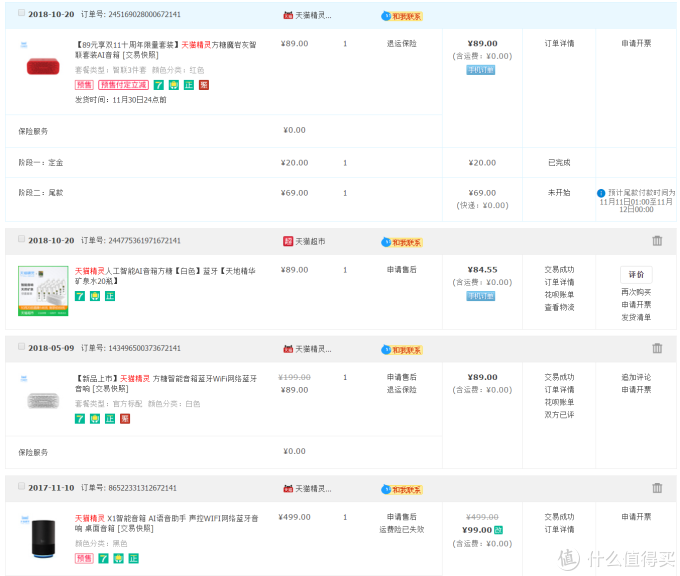Image resolution: width=680 pixels, height=576 pixels.
Task: Select the 阶段二：尾款 row label
Action: tap(41, 193)
